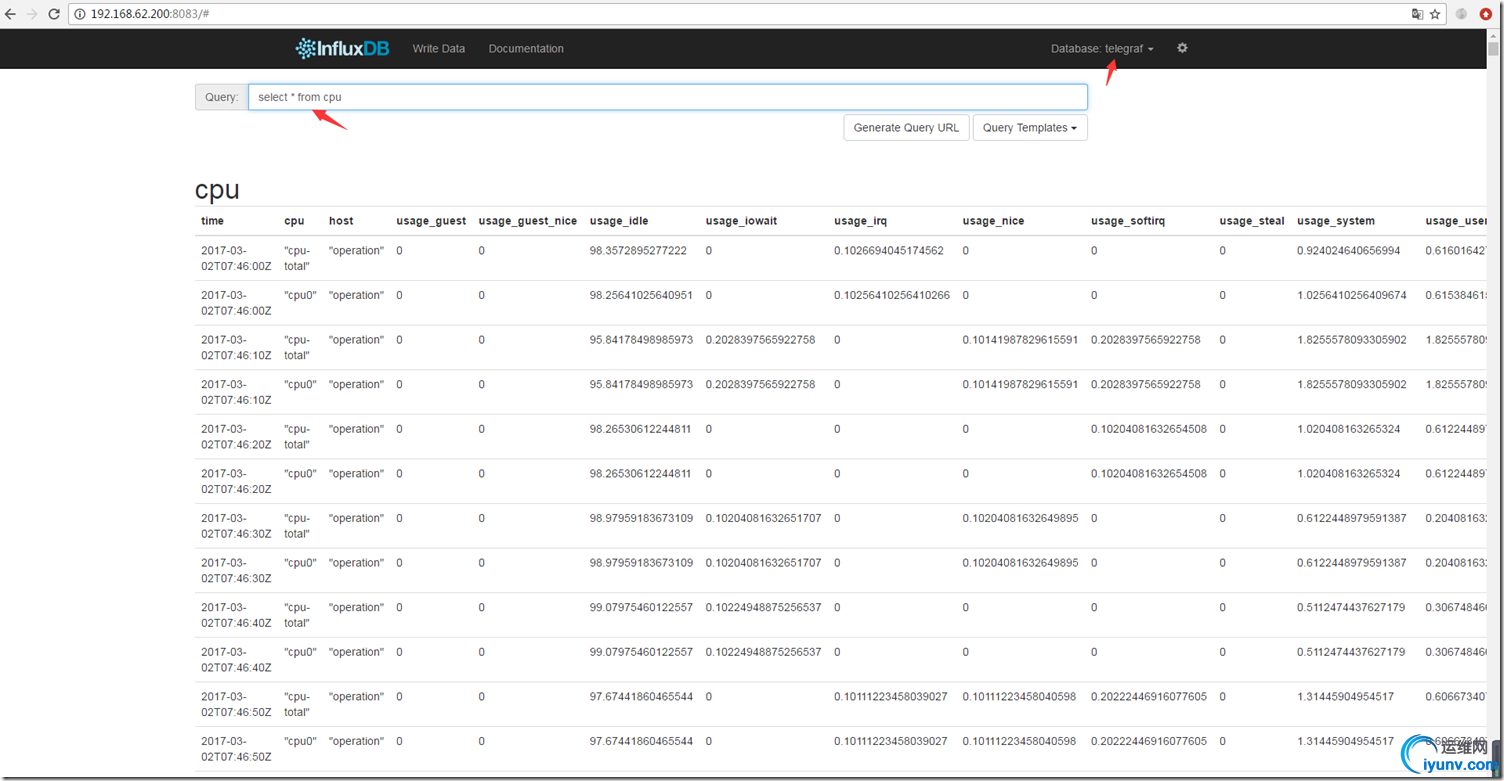Image resolution: width=1504 pixels, height=781 pixels.
Task: Select 0.10111223458039027 in its cpu0 row
Action: pos(892,741)
